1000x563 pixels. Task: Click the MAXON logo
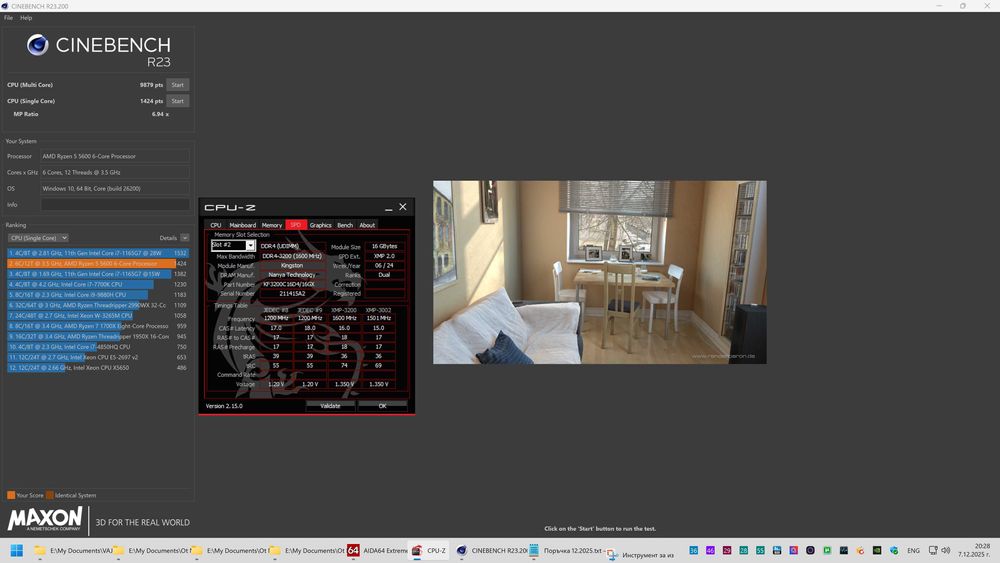pyautogui.click(x=45, y=519)
